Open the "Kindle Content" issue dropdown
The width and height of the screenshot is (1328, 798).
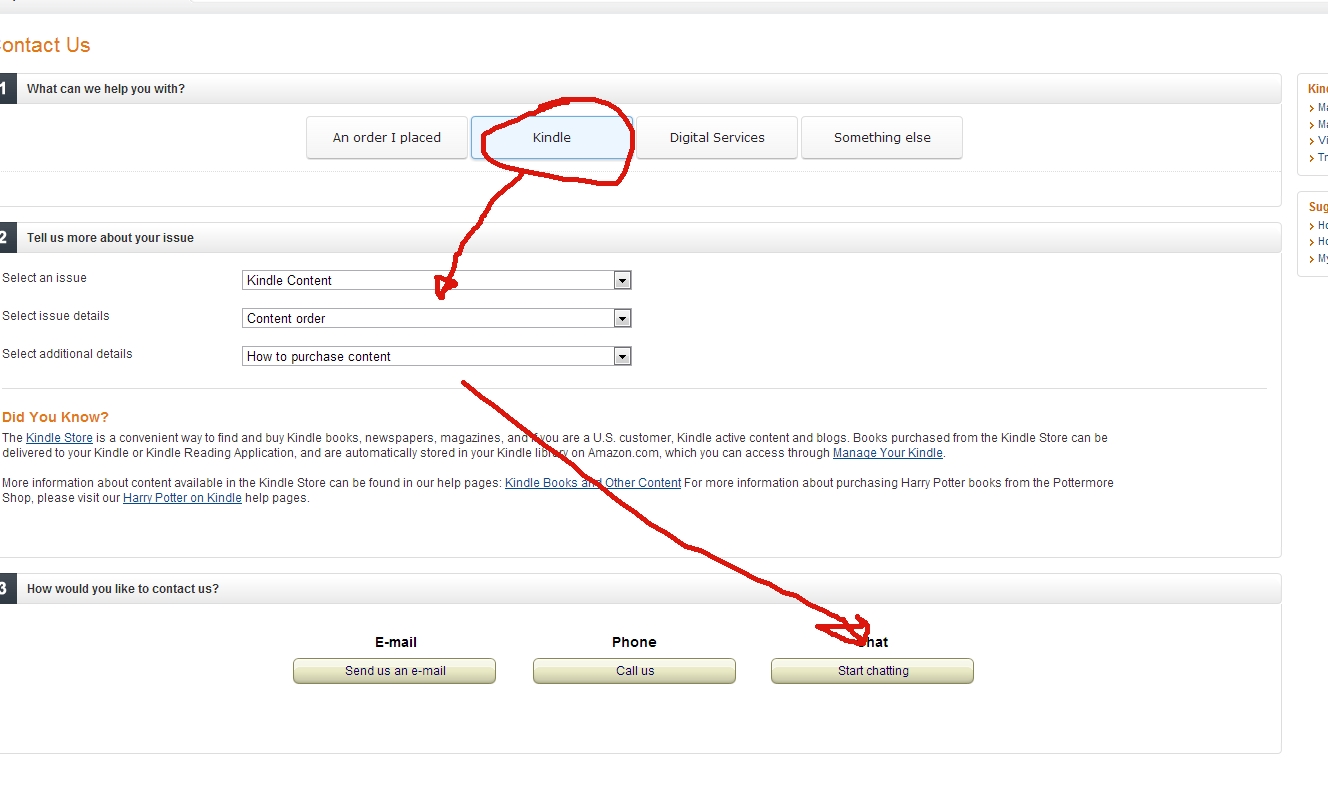[x=436, y=280]
